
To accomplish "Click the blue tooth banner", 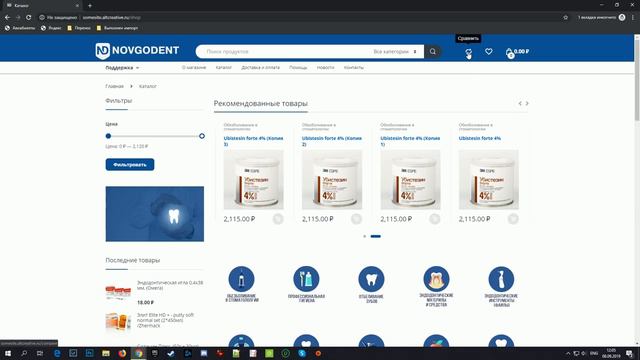I will (155, 214).
